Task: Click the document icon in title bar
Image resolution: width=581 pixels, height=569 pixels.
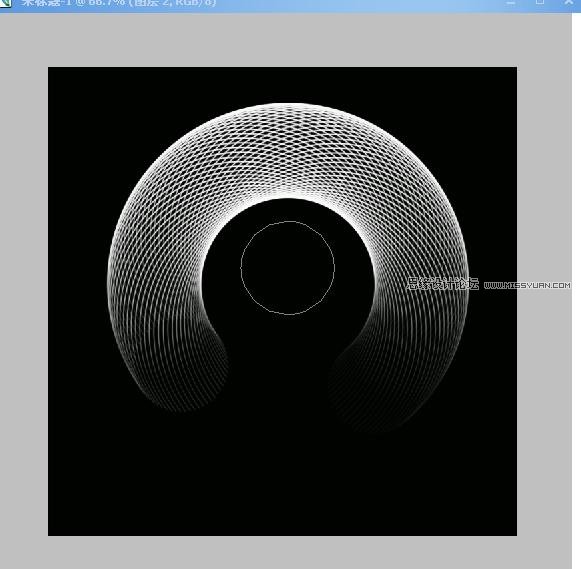Action: pyautogui.click(x=6, y=3)
